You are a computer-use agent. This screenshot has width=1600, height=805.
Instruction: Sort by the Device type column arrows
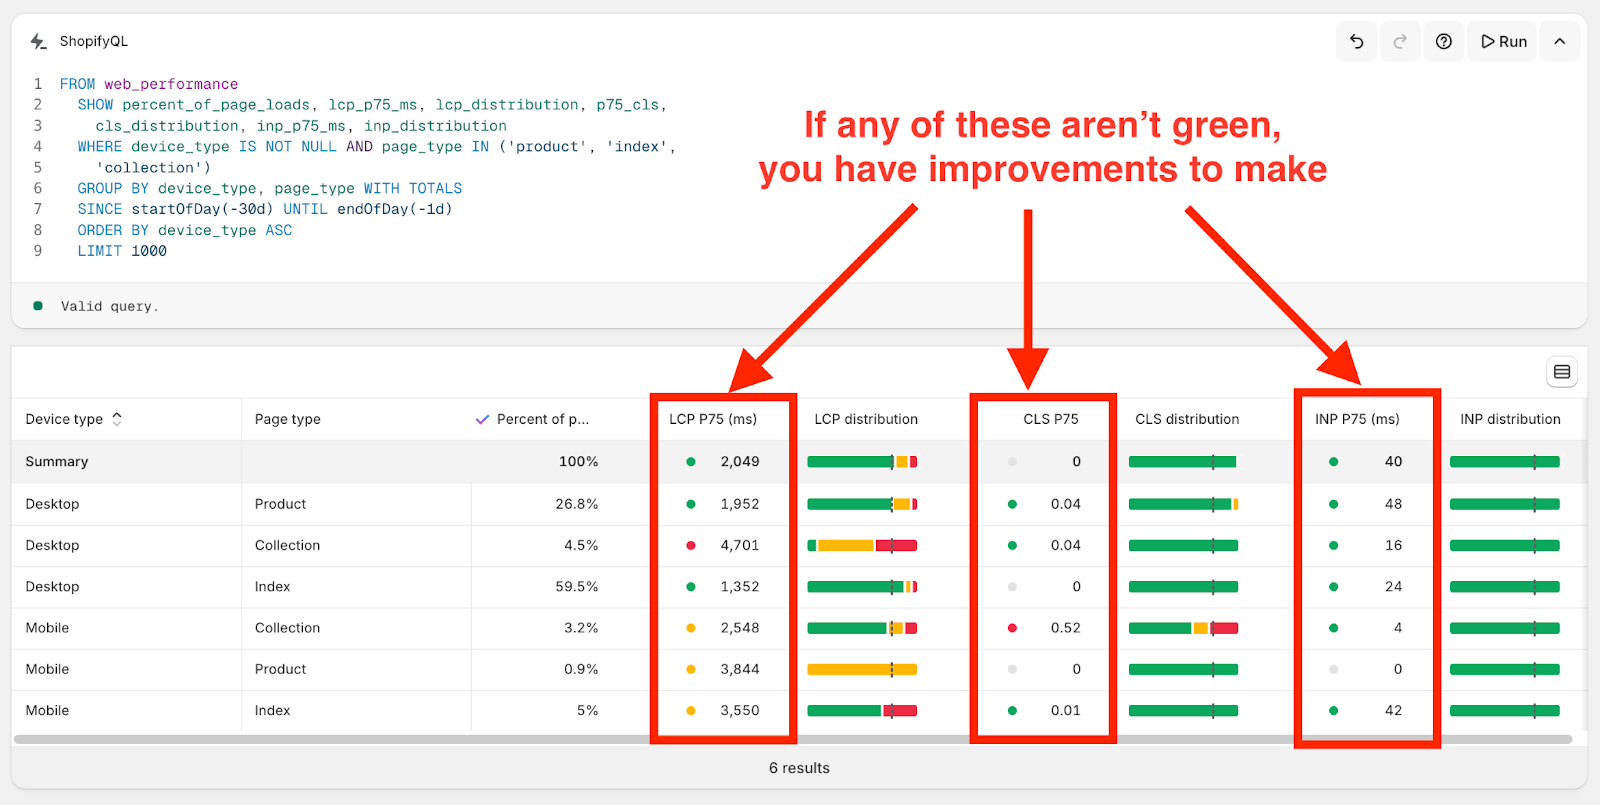pos(117,419)
